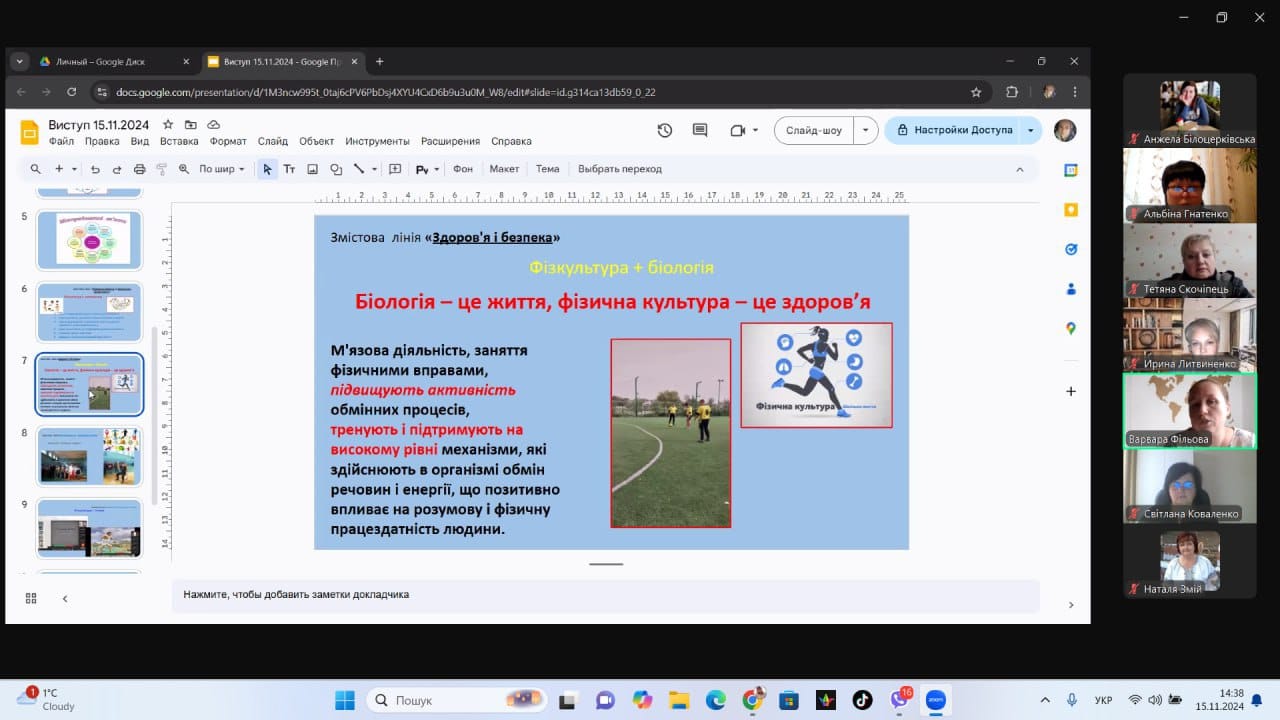Select slide 5 thumbnail
The width and height of the screenshot is (1280, 720).
click(x=90, y=240)
